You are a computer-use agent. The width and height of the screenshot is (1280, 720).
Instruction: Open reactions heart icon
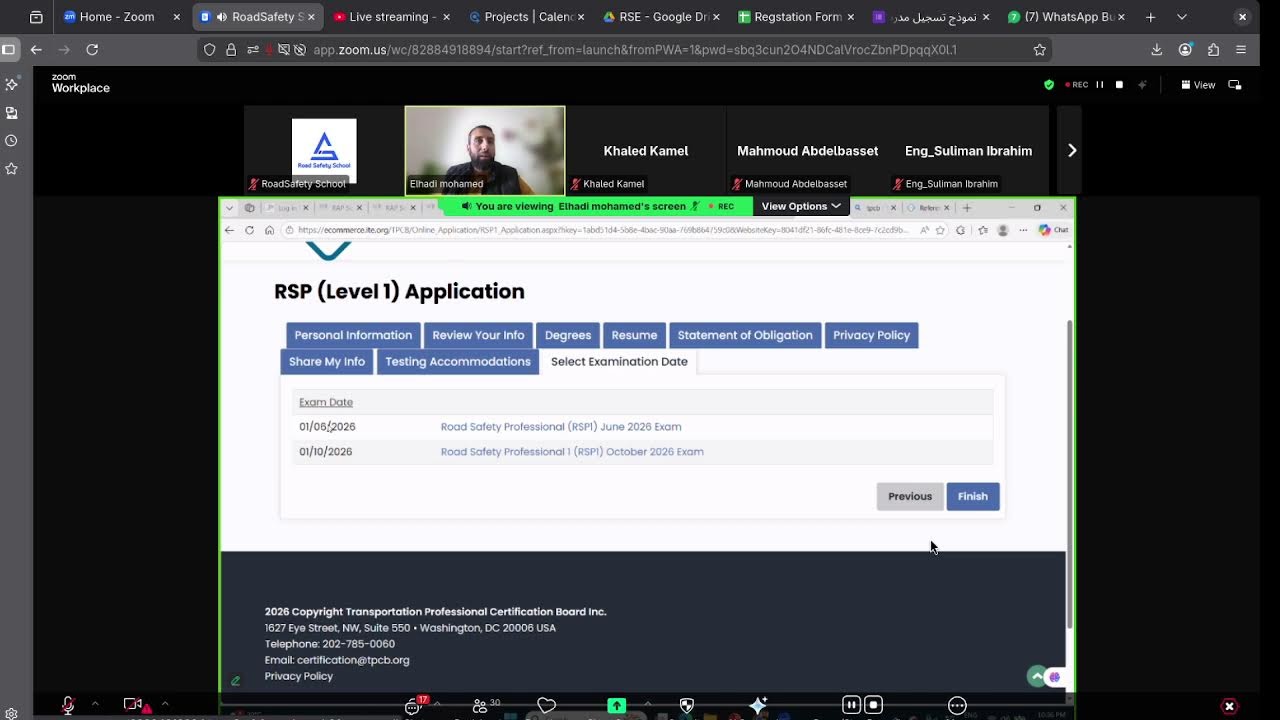point(546,705)
